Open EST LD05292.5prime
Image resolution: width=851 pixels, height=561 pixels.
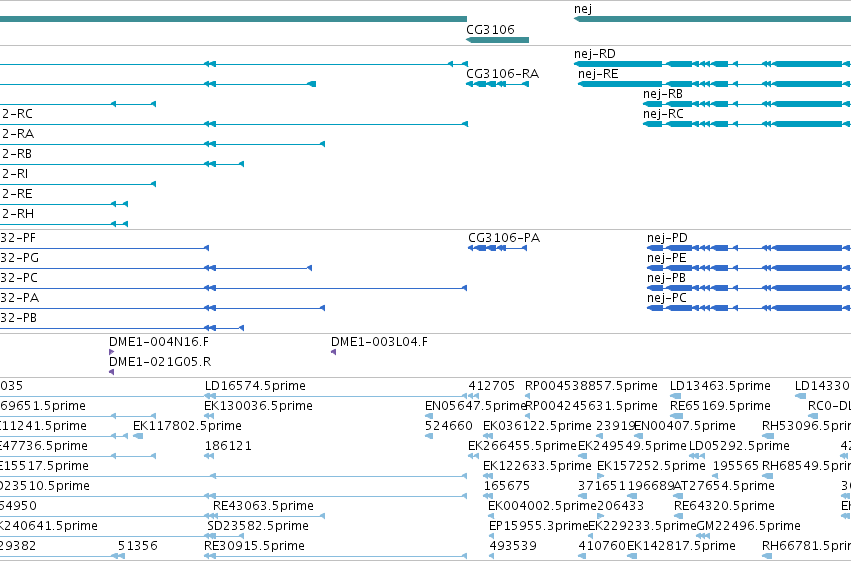point(739,446)
